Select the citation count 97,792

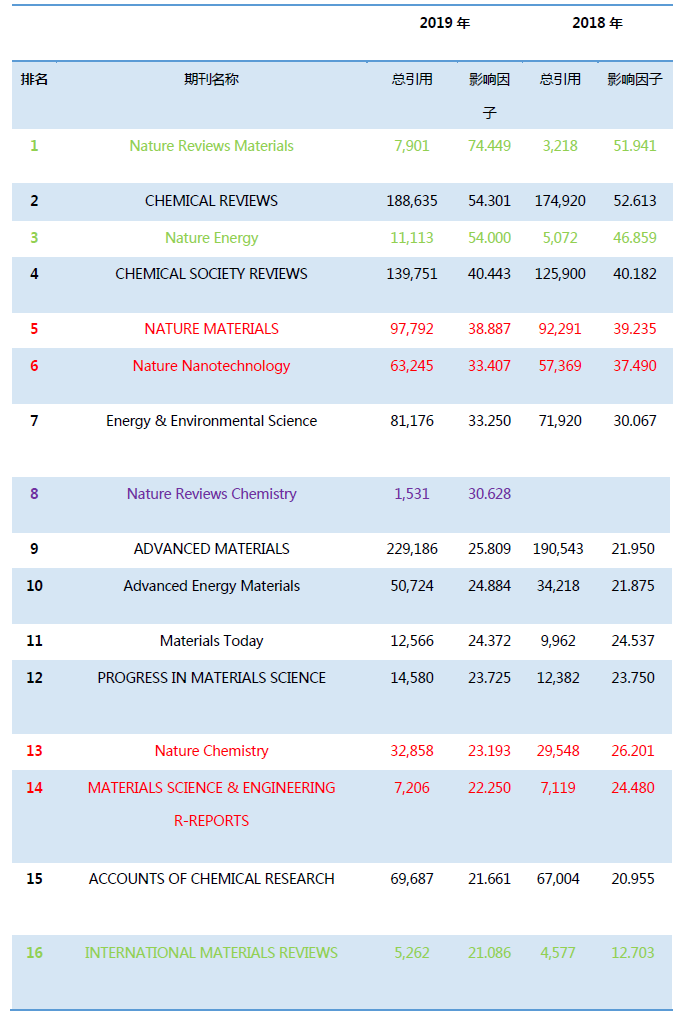[x=411, y=329]
